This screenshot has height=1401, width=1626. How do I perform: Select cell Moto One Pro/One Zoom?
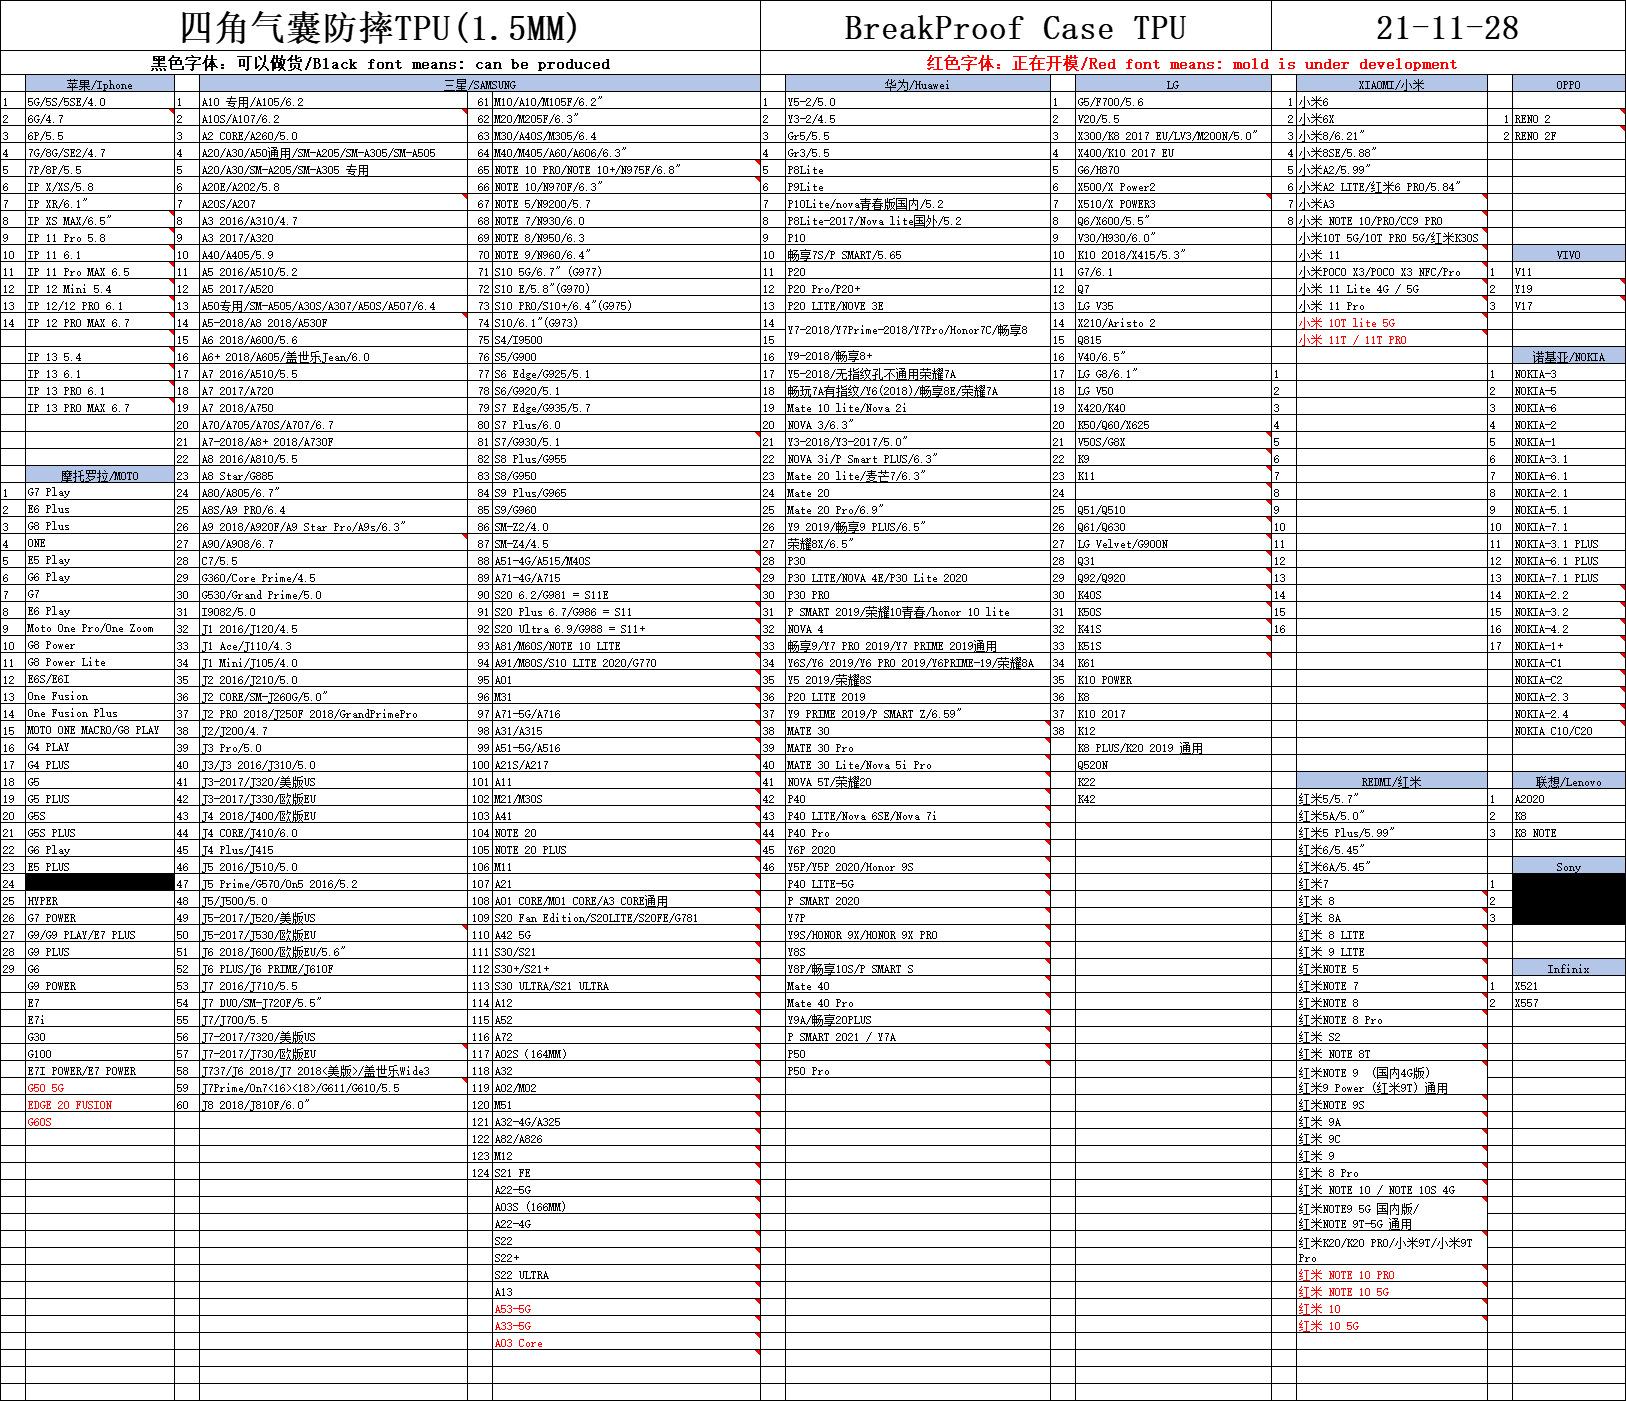coord(100,629)
